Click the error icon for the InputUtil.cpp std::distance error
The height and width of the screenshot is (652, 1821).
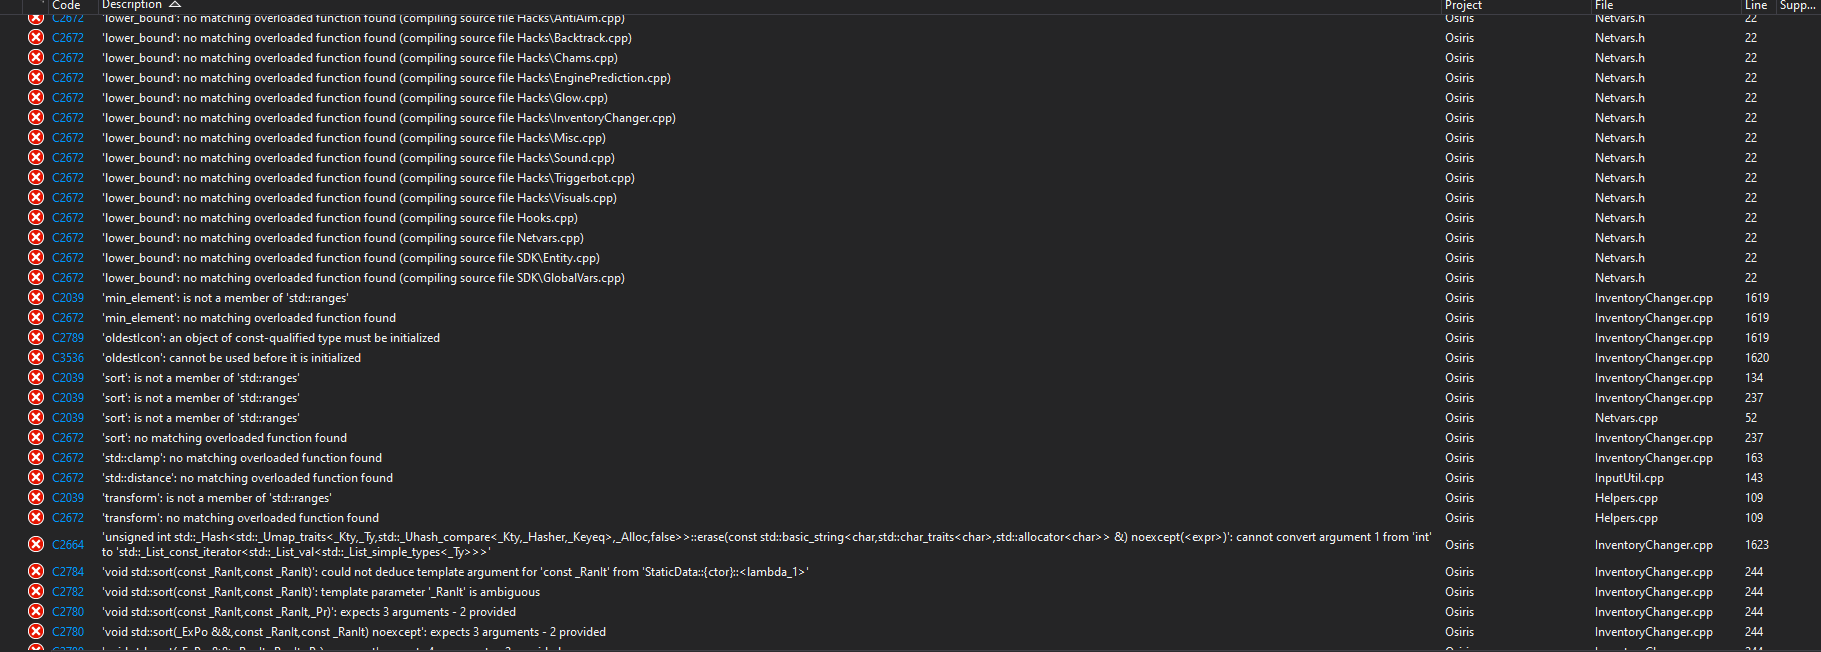[x=35, y=477]
